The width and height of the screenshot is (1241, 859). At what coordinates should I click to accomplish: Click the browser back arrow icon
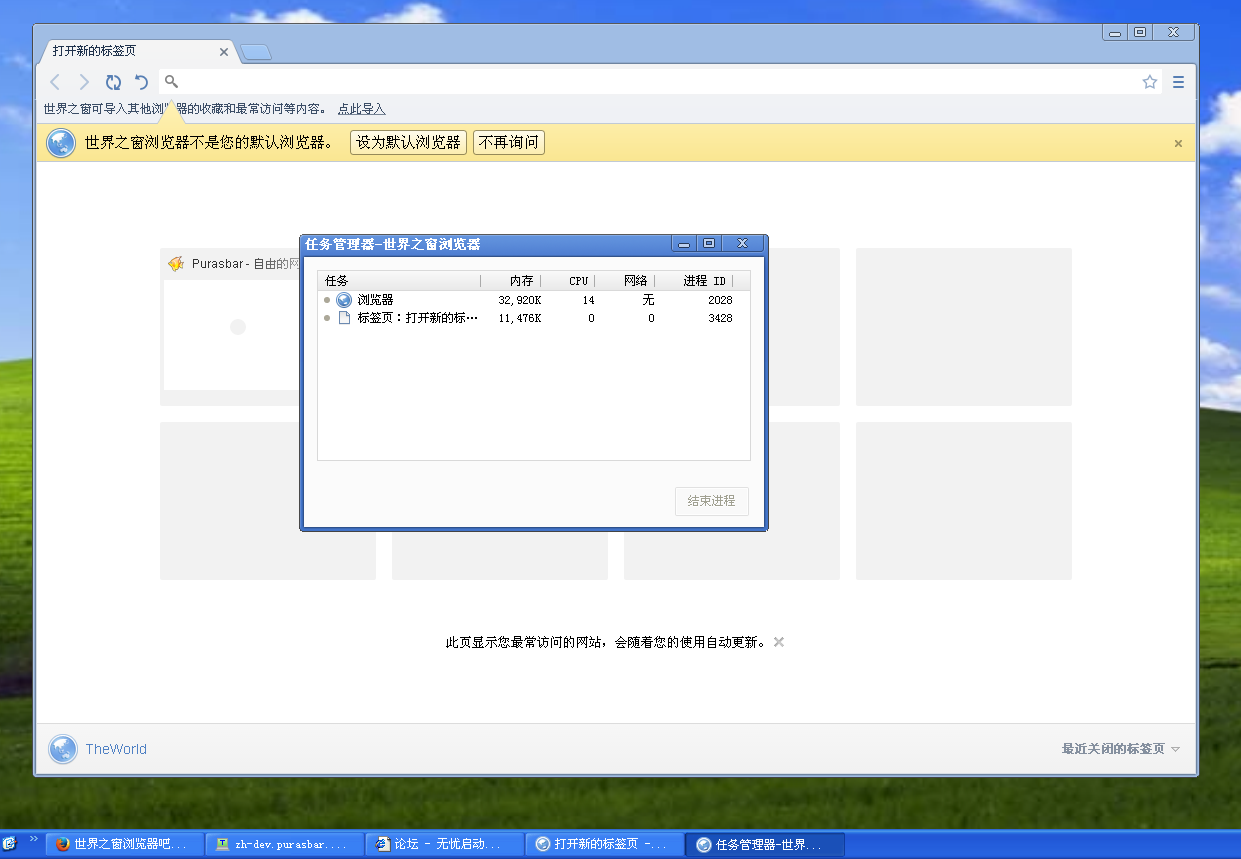[56, 82]
